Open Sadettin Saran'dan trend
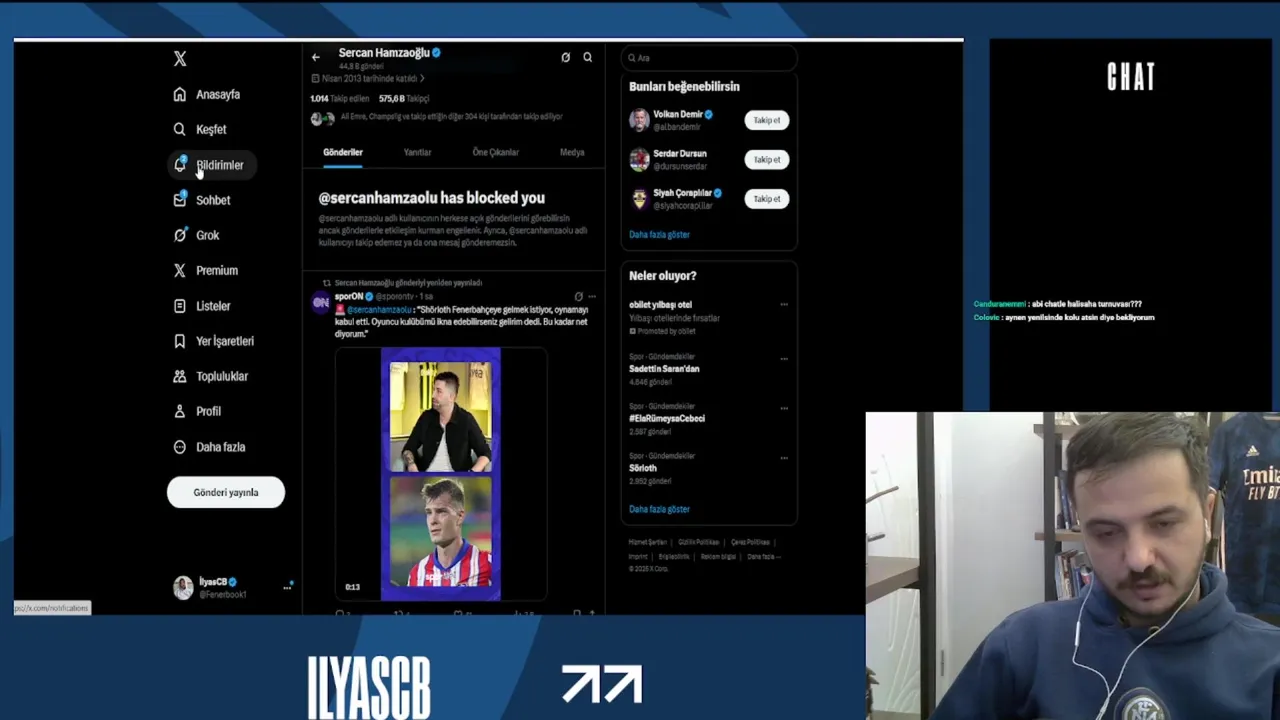Image resolution: width=1280 pixels, height=720 pixels. point(664,369)
